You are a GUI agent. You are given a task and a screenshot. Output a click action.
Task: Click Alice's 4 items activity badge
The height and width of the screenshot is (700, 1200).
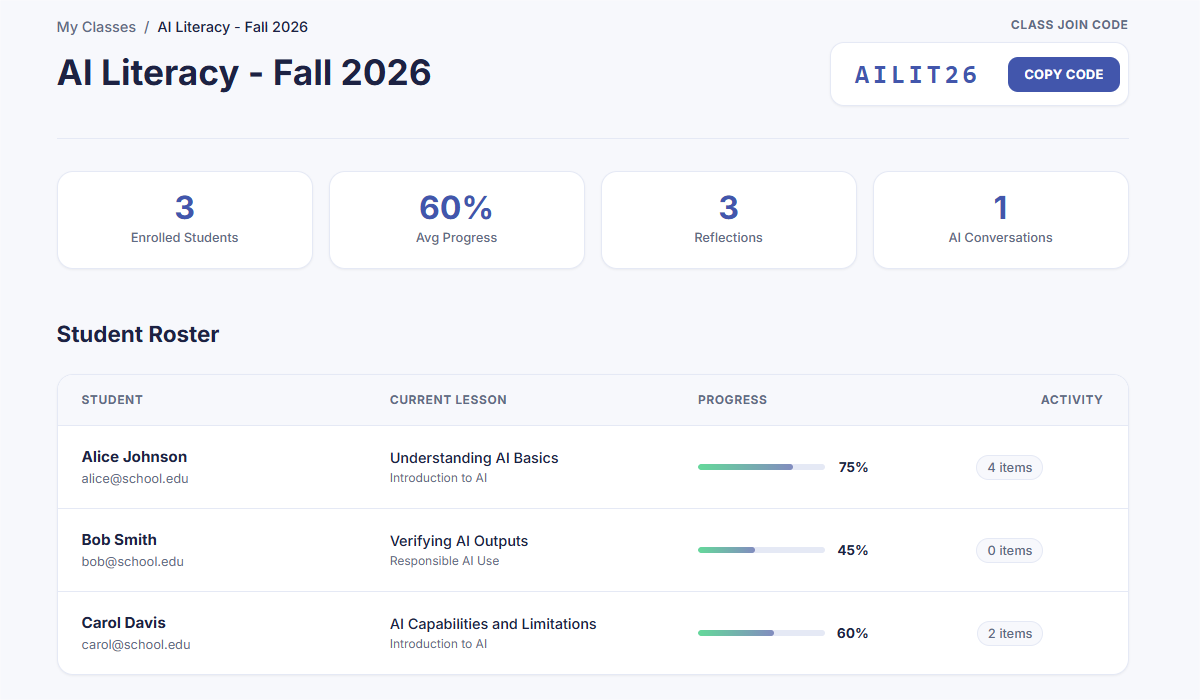tap(1009, 467)
